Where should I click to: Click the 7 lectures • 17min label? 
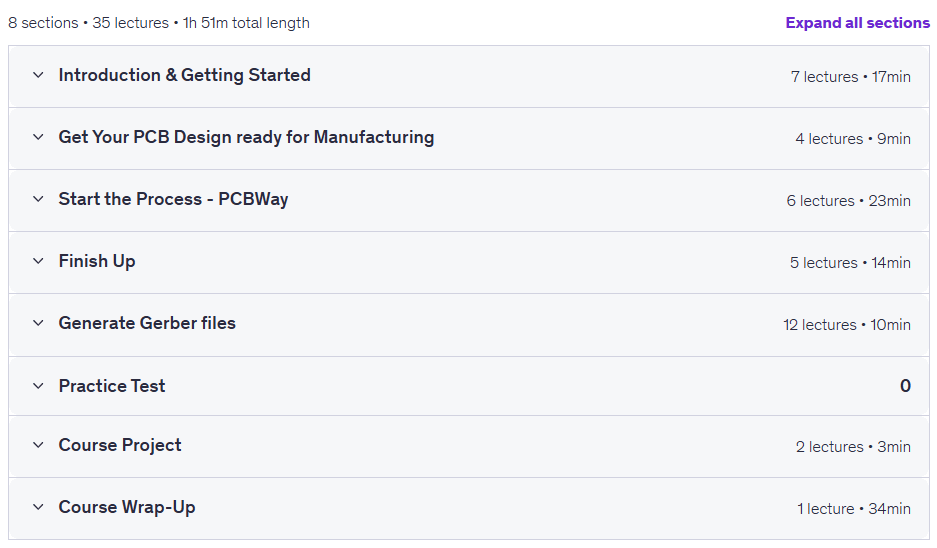pos(850,77)
